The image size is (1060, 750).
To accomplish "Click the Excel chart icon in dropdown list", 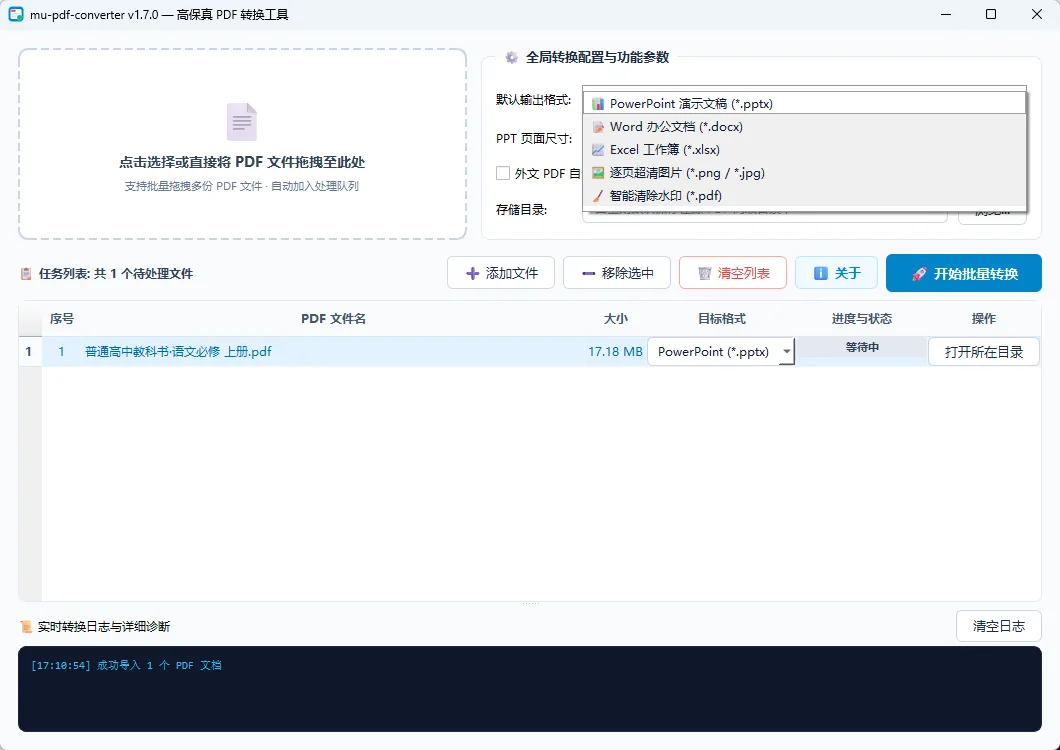I will pyautogui.click(x=598, y=150).
